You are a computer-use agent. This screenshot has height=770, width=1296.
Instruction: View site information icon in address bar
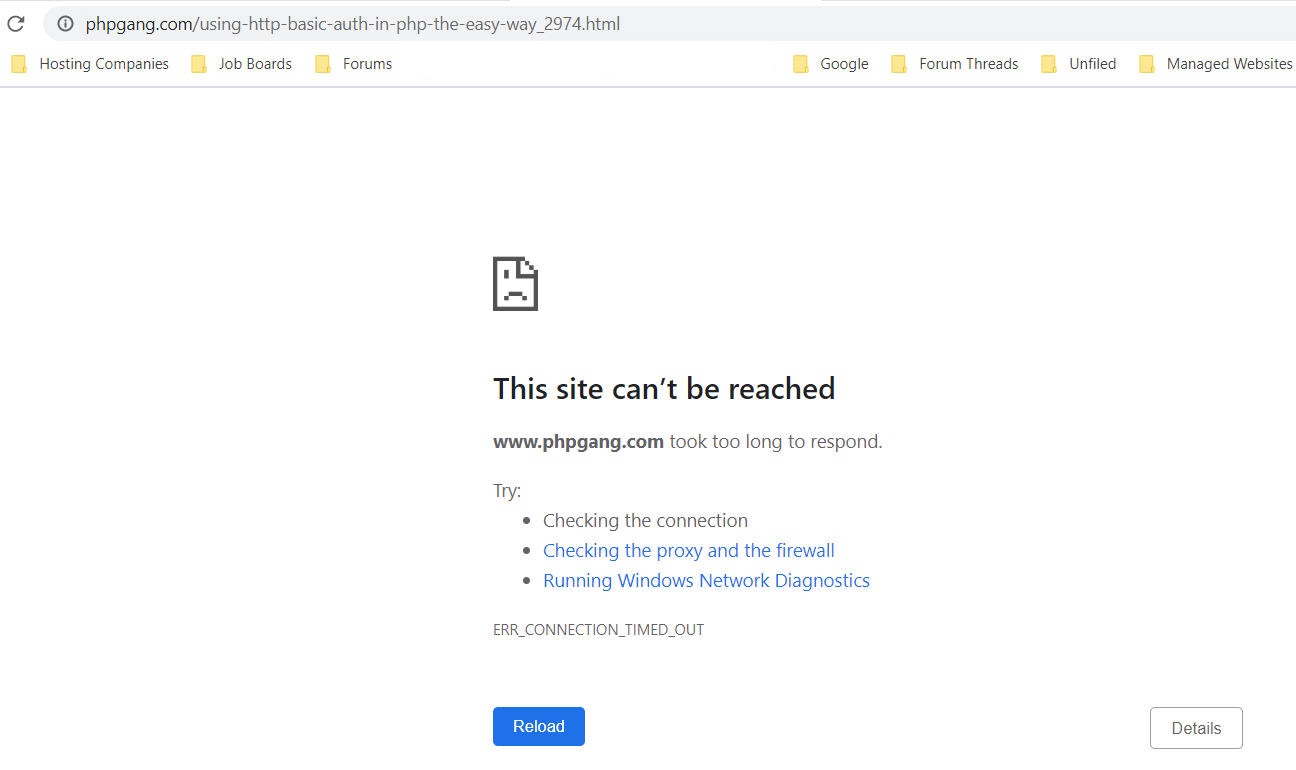65,23
